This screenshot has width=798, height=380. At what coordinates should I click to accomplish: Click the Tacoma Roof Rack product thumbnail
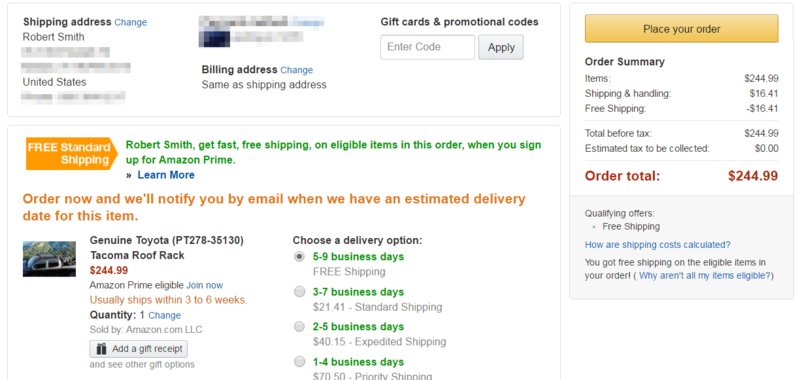pos(49,259)
